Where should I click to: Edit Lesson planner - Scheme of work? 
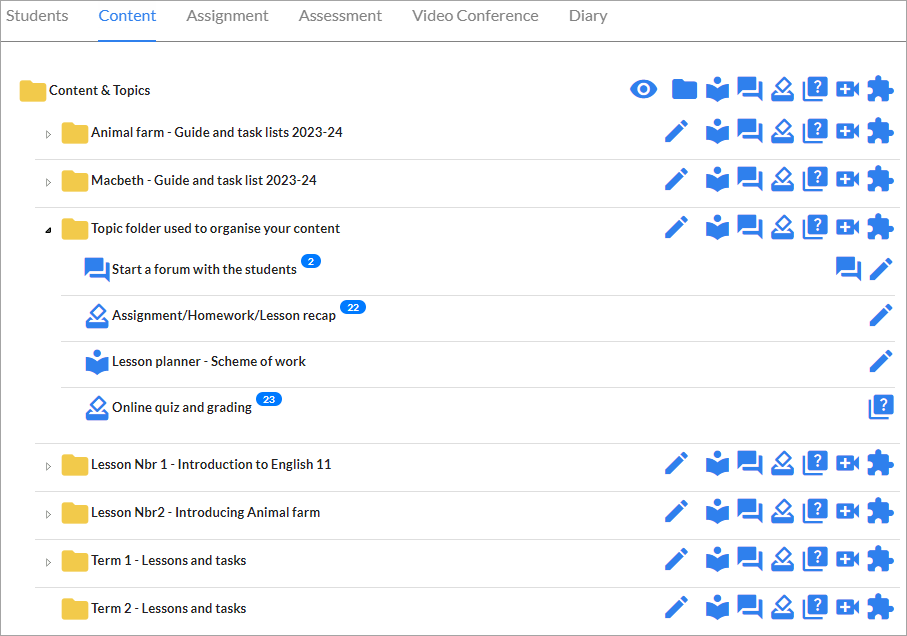881,361
